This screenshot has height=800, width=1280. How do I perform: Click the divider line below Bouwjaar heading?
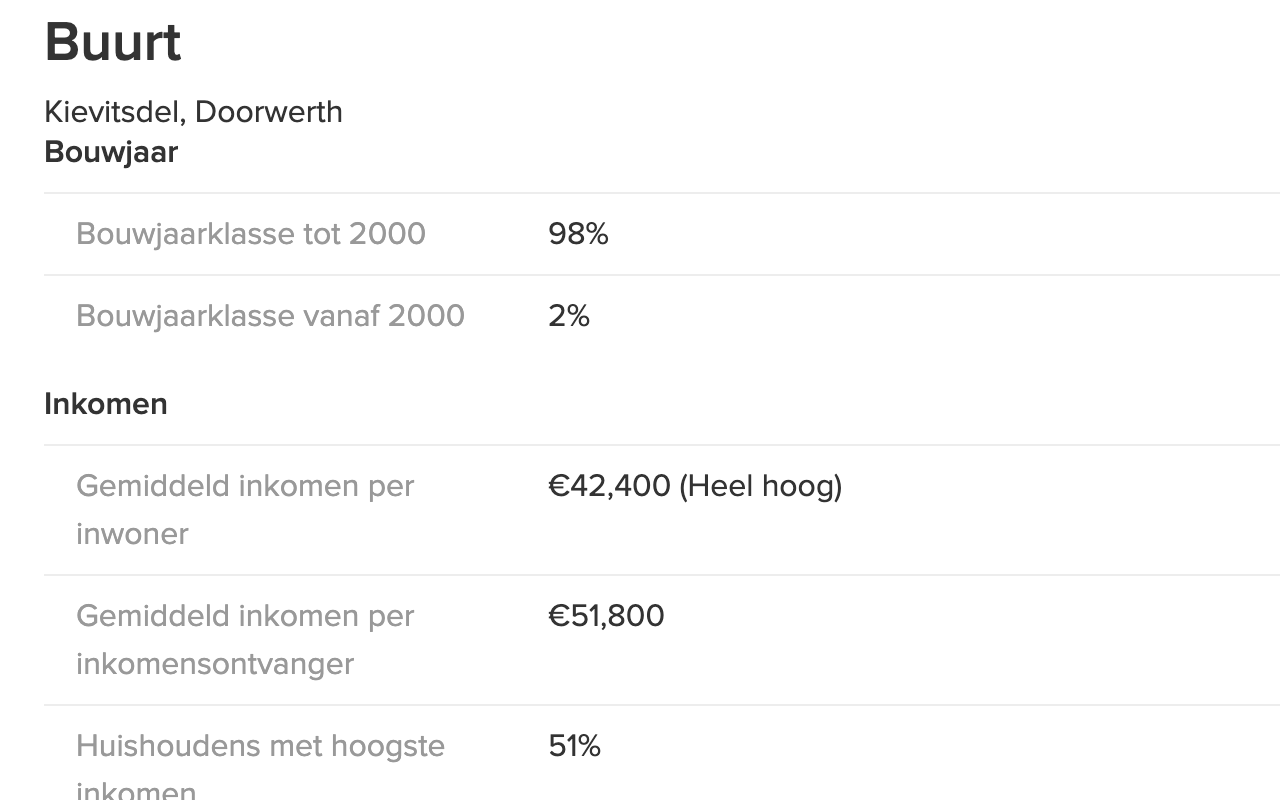[x=660, y=193]
